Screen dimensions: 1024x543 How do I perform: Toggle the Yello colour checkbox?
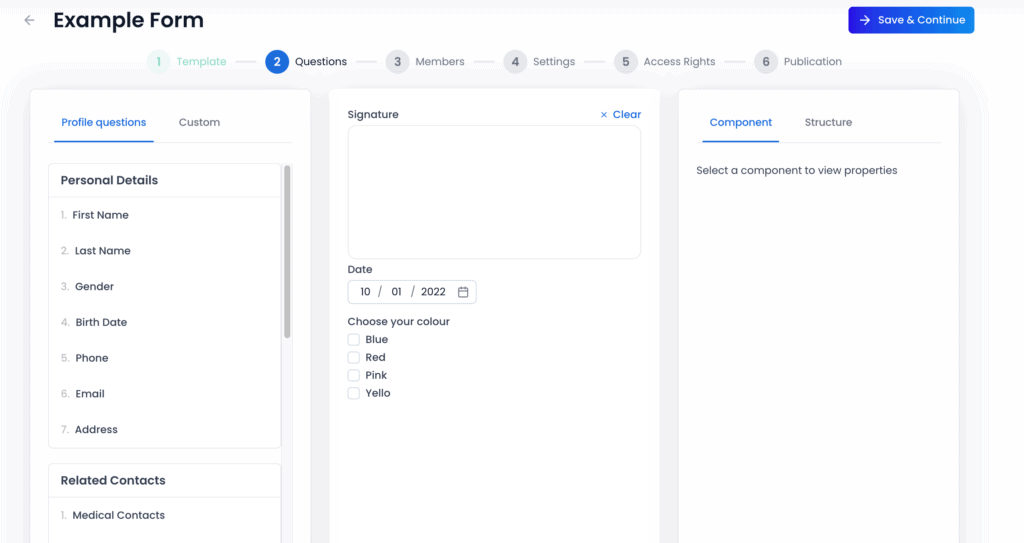coord(353,394)
